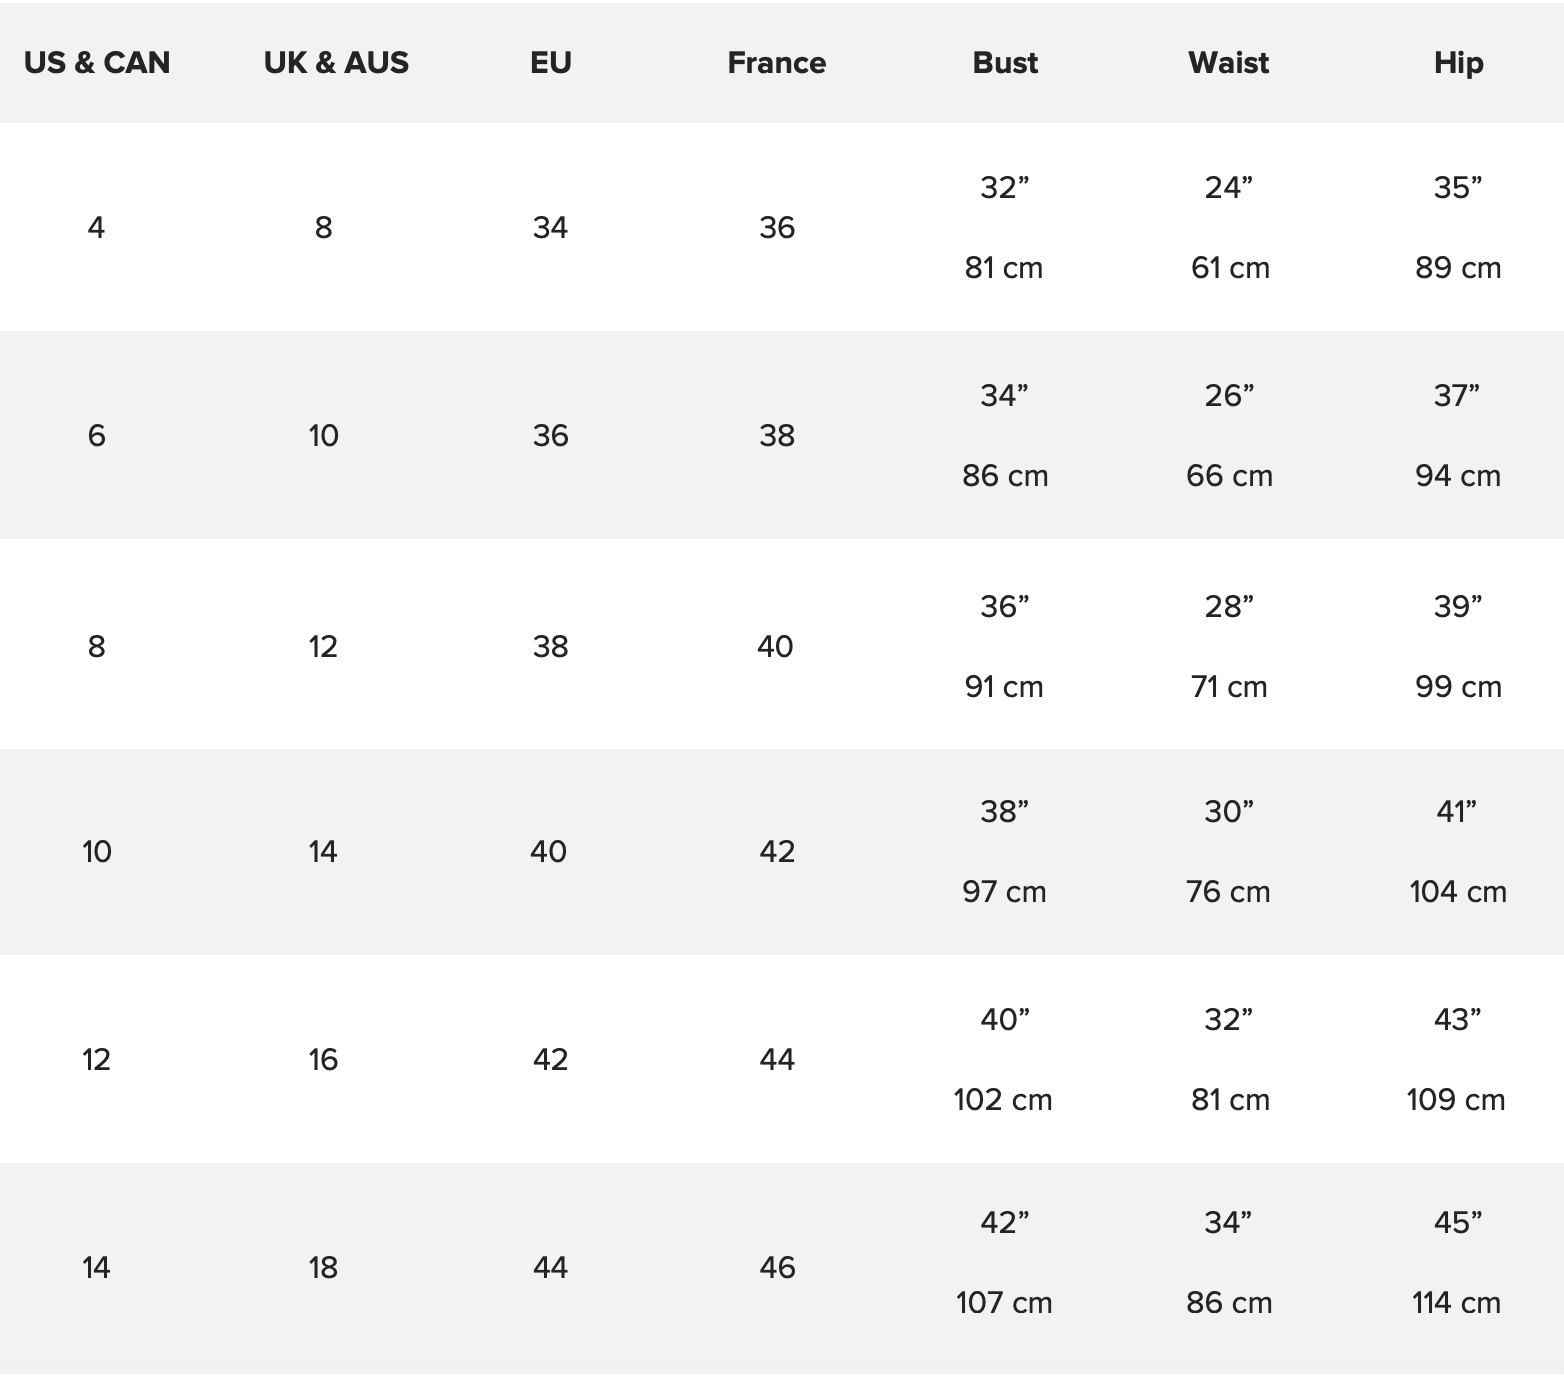
Task: Click the 26” waist value
Action: point(1229,396)
